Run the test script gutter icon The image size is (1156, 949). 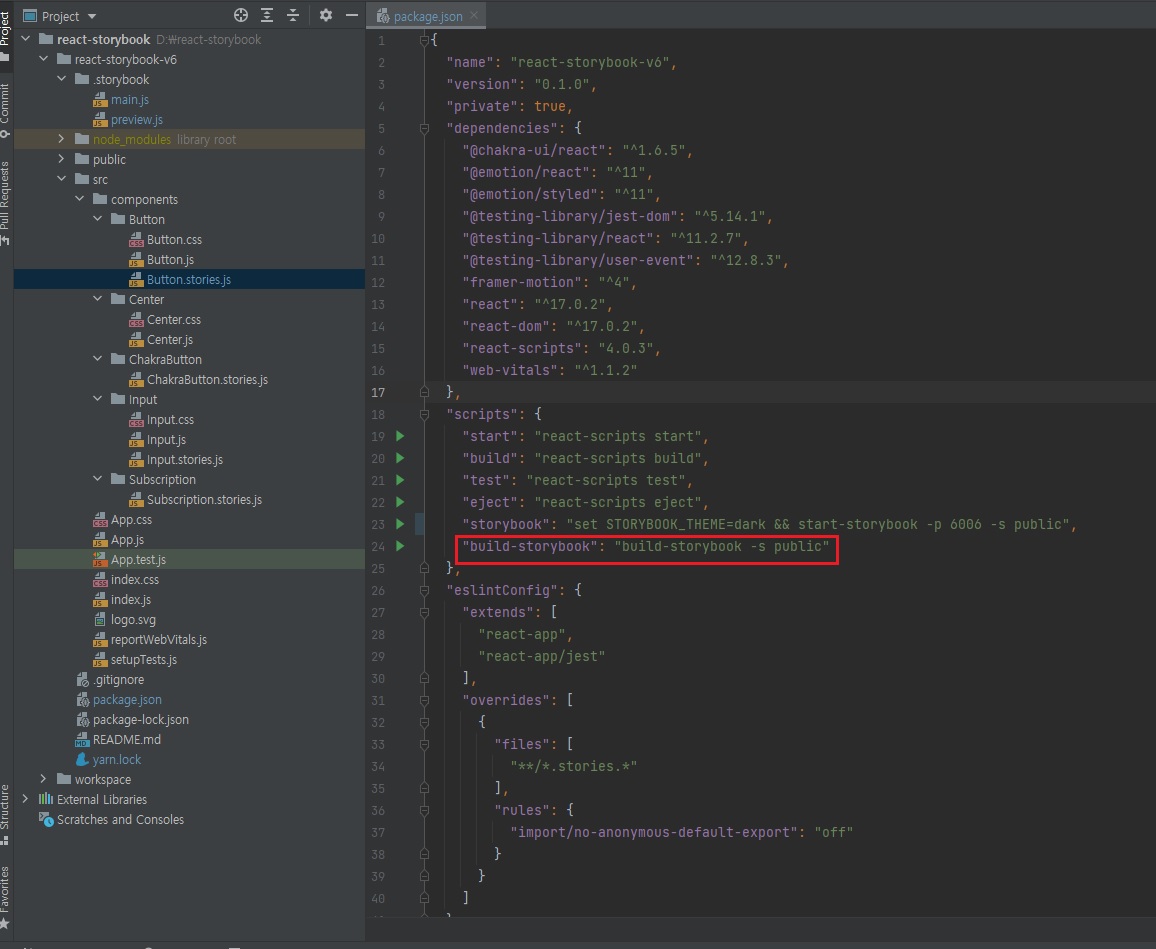[400, 480]
